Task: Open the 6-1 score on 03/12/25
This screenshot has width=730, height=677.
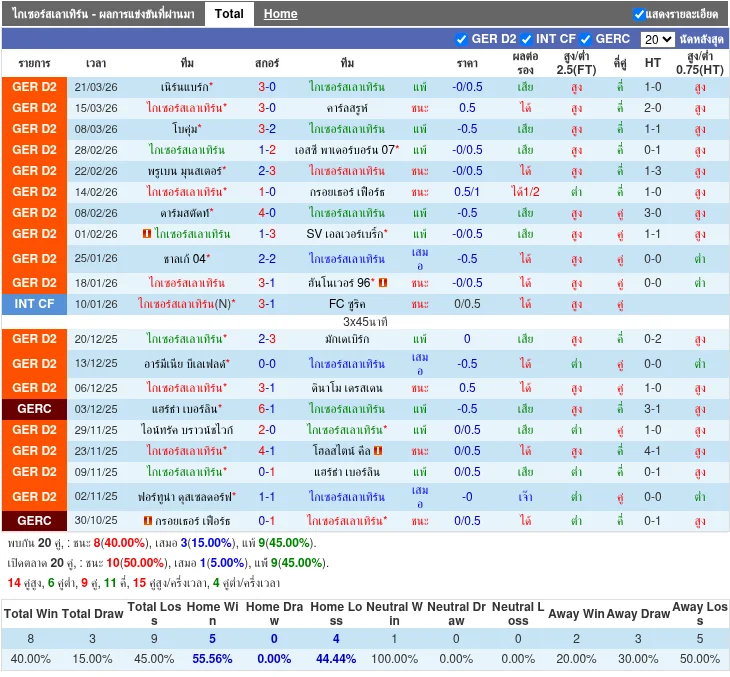Action: point(267,409)
